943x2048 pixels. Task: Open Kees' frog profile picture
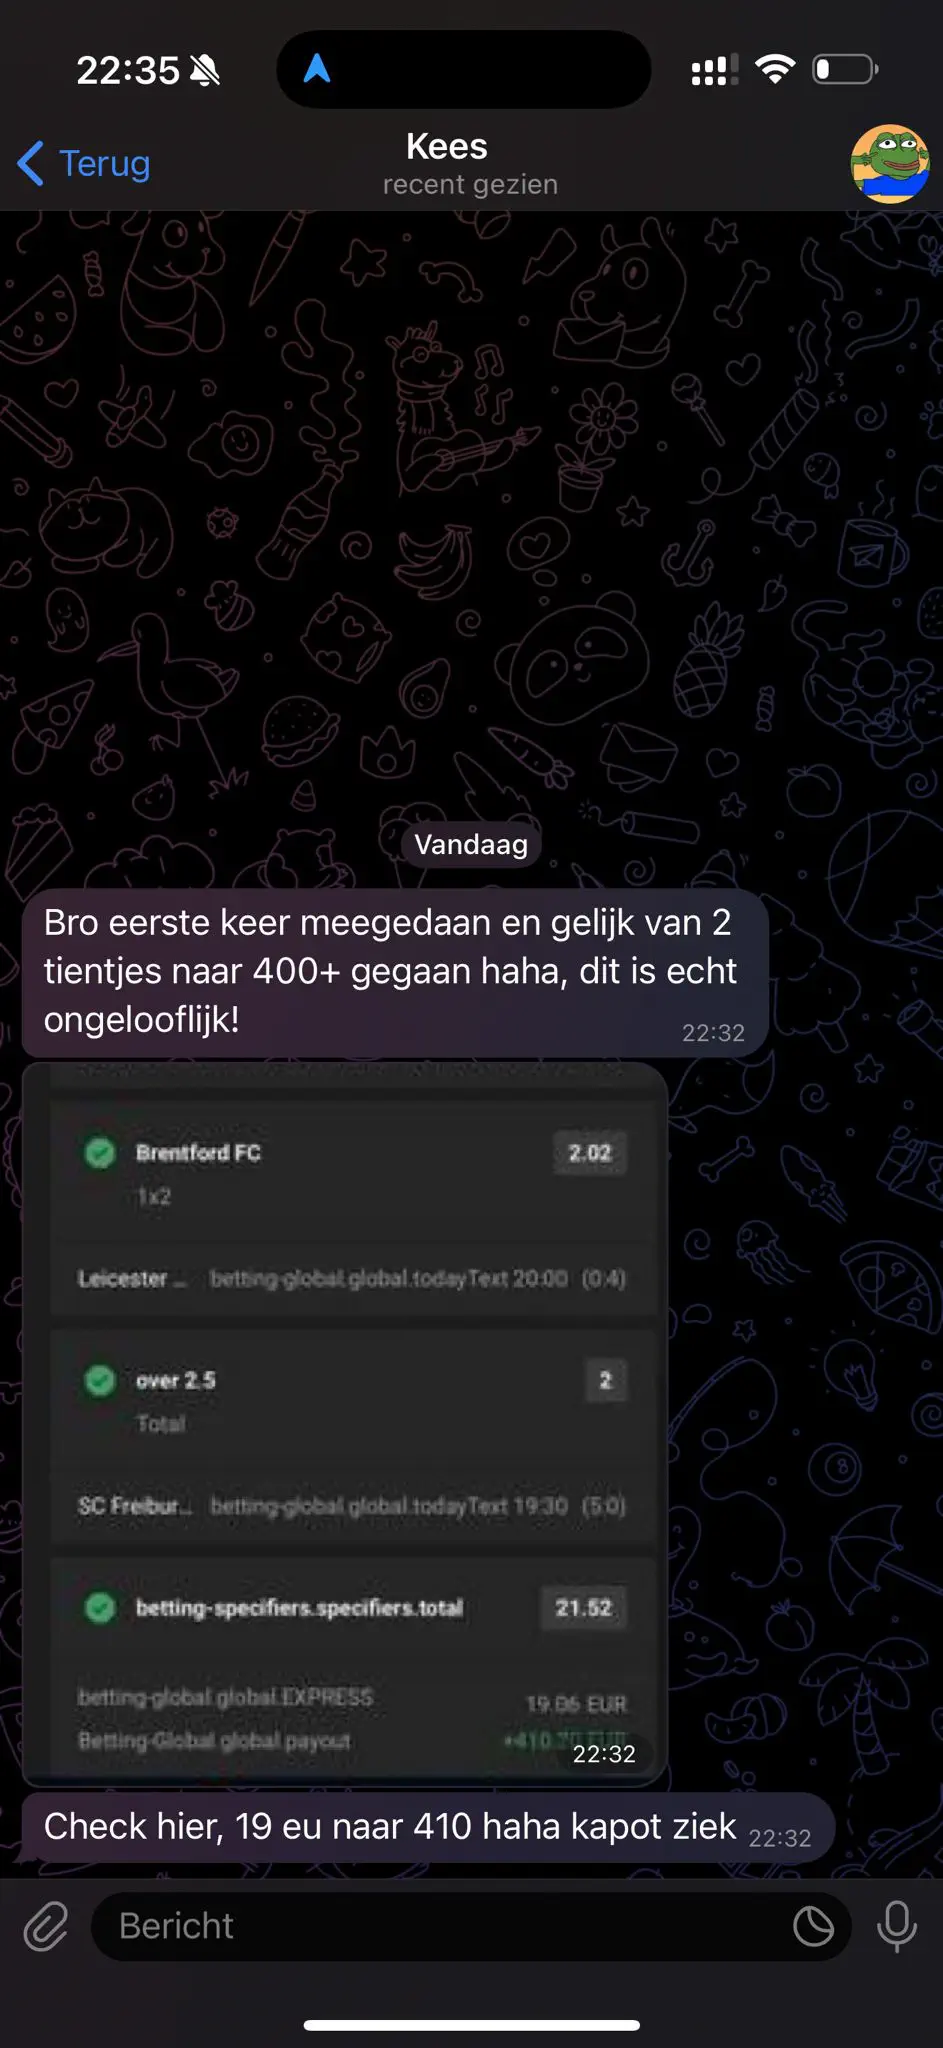pyautogui.click(x=889, y=164)
